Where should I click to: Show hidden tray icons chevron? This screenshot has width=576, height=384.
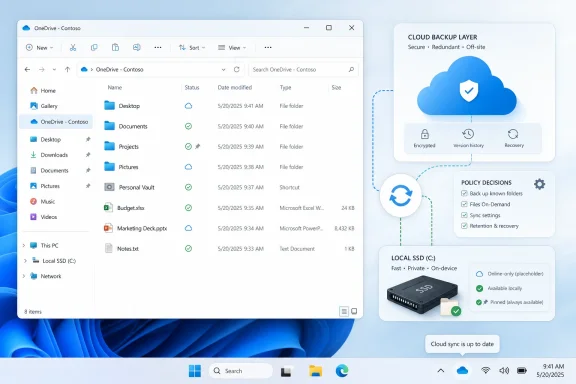[441, 371]
